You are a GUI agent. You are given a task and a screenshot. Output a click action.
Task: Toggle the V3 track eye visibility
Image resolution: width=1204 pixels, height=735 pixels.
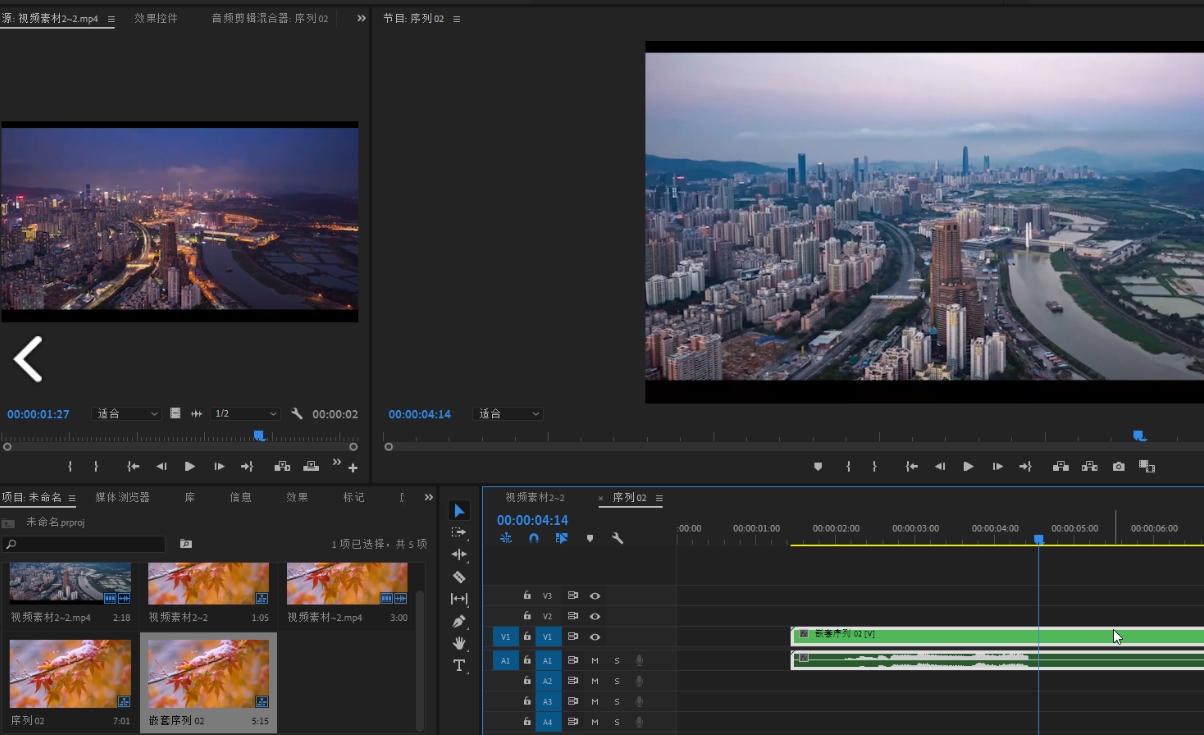click(x=595, y=595)
